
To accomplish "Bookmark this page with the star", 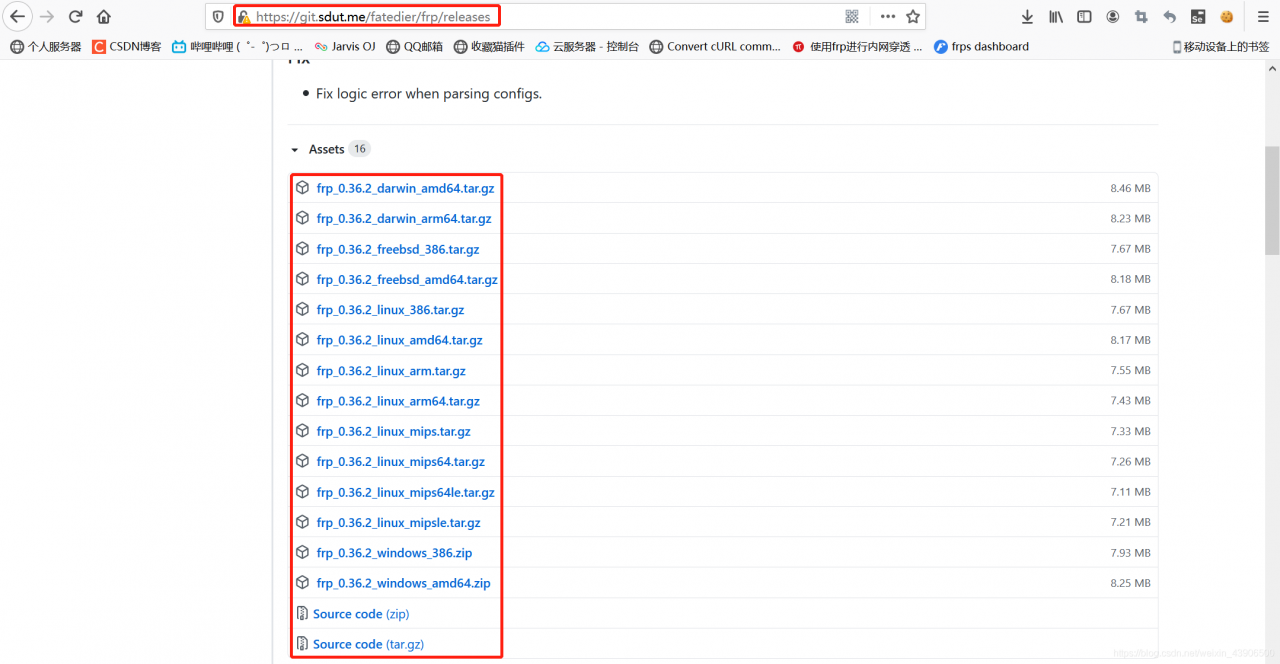I will [x=913, y=16].
